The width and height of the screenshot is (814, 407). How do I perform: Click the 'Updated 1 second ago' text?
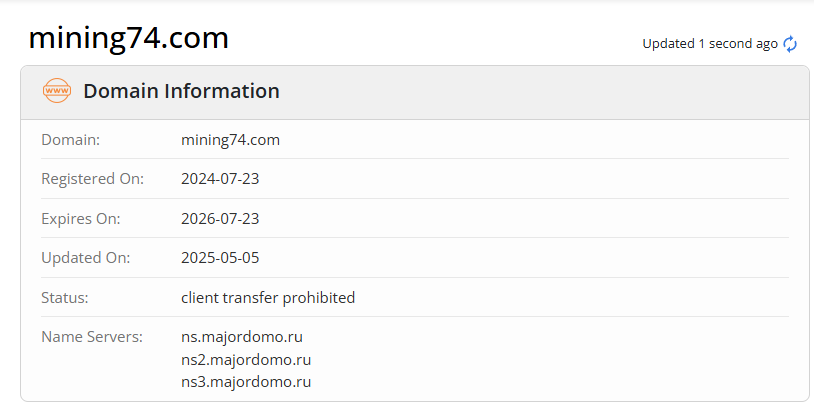tap(709, 44)
